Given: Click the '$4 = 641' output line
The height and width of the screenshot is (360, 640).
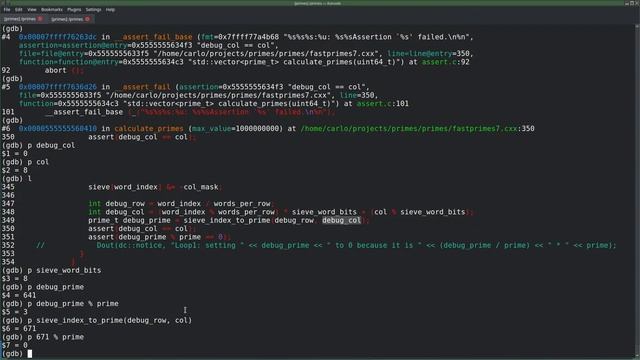Looking at the screenshot, I should [19, 295].
